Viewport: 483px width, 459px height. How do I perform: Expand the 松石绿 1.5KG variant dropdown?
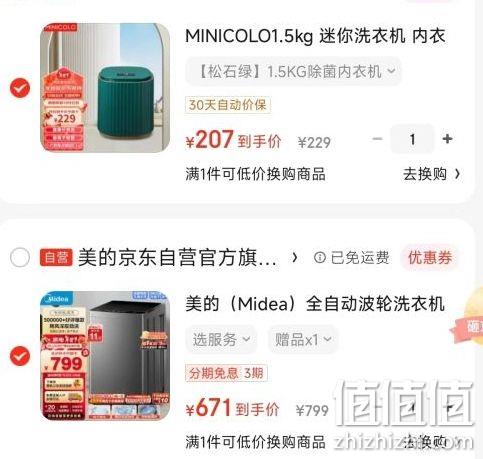tap(293, 71)
